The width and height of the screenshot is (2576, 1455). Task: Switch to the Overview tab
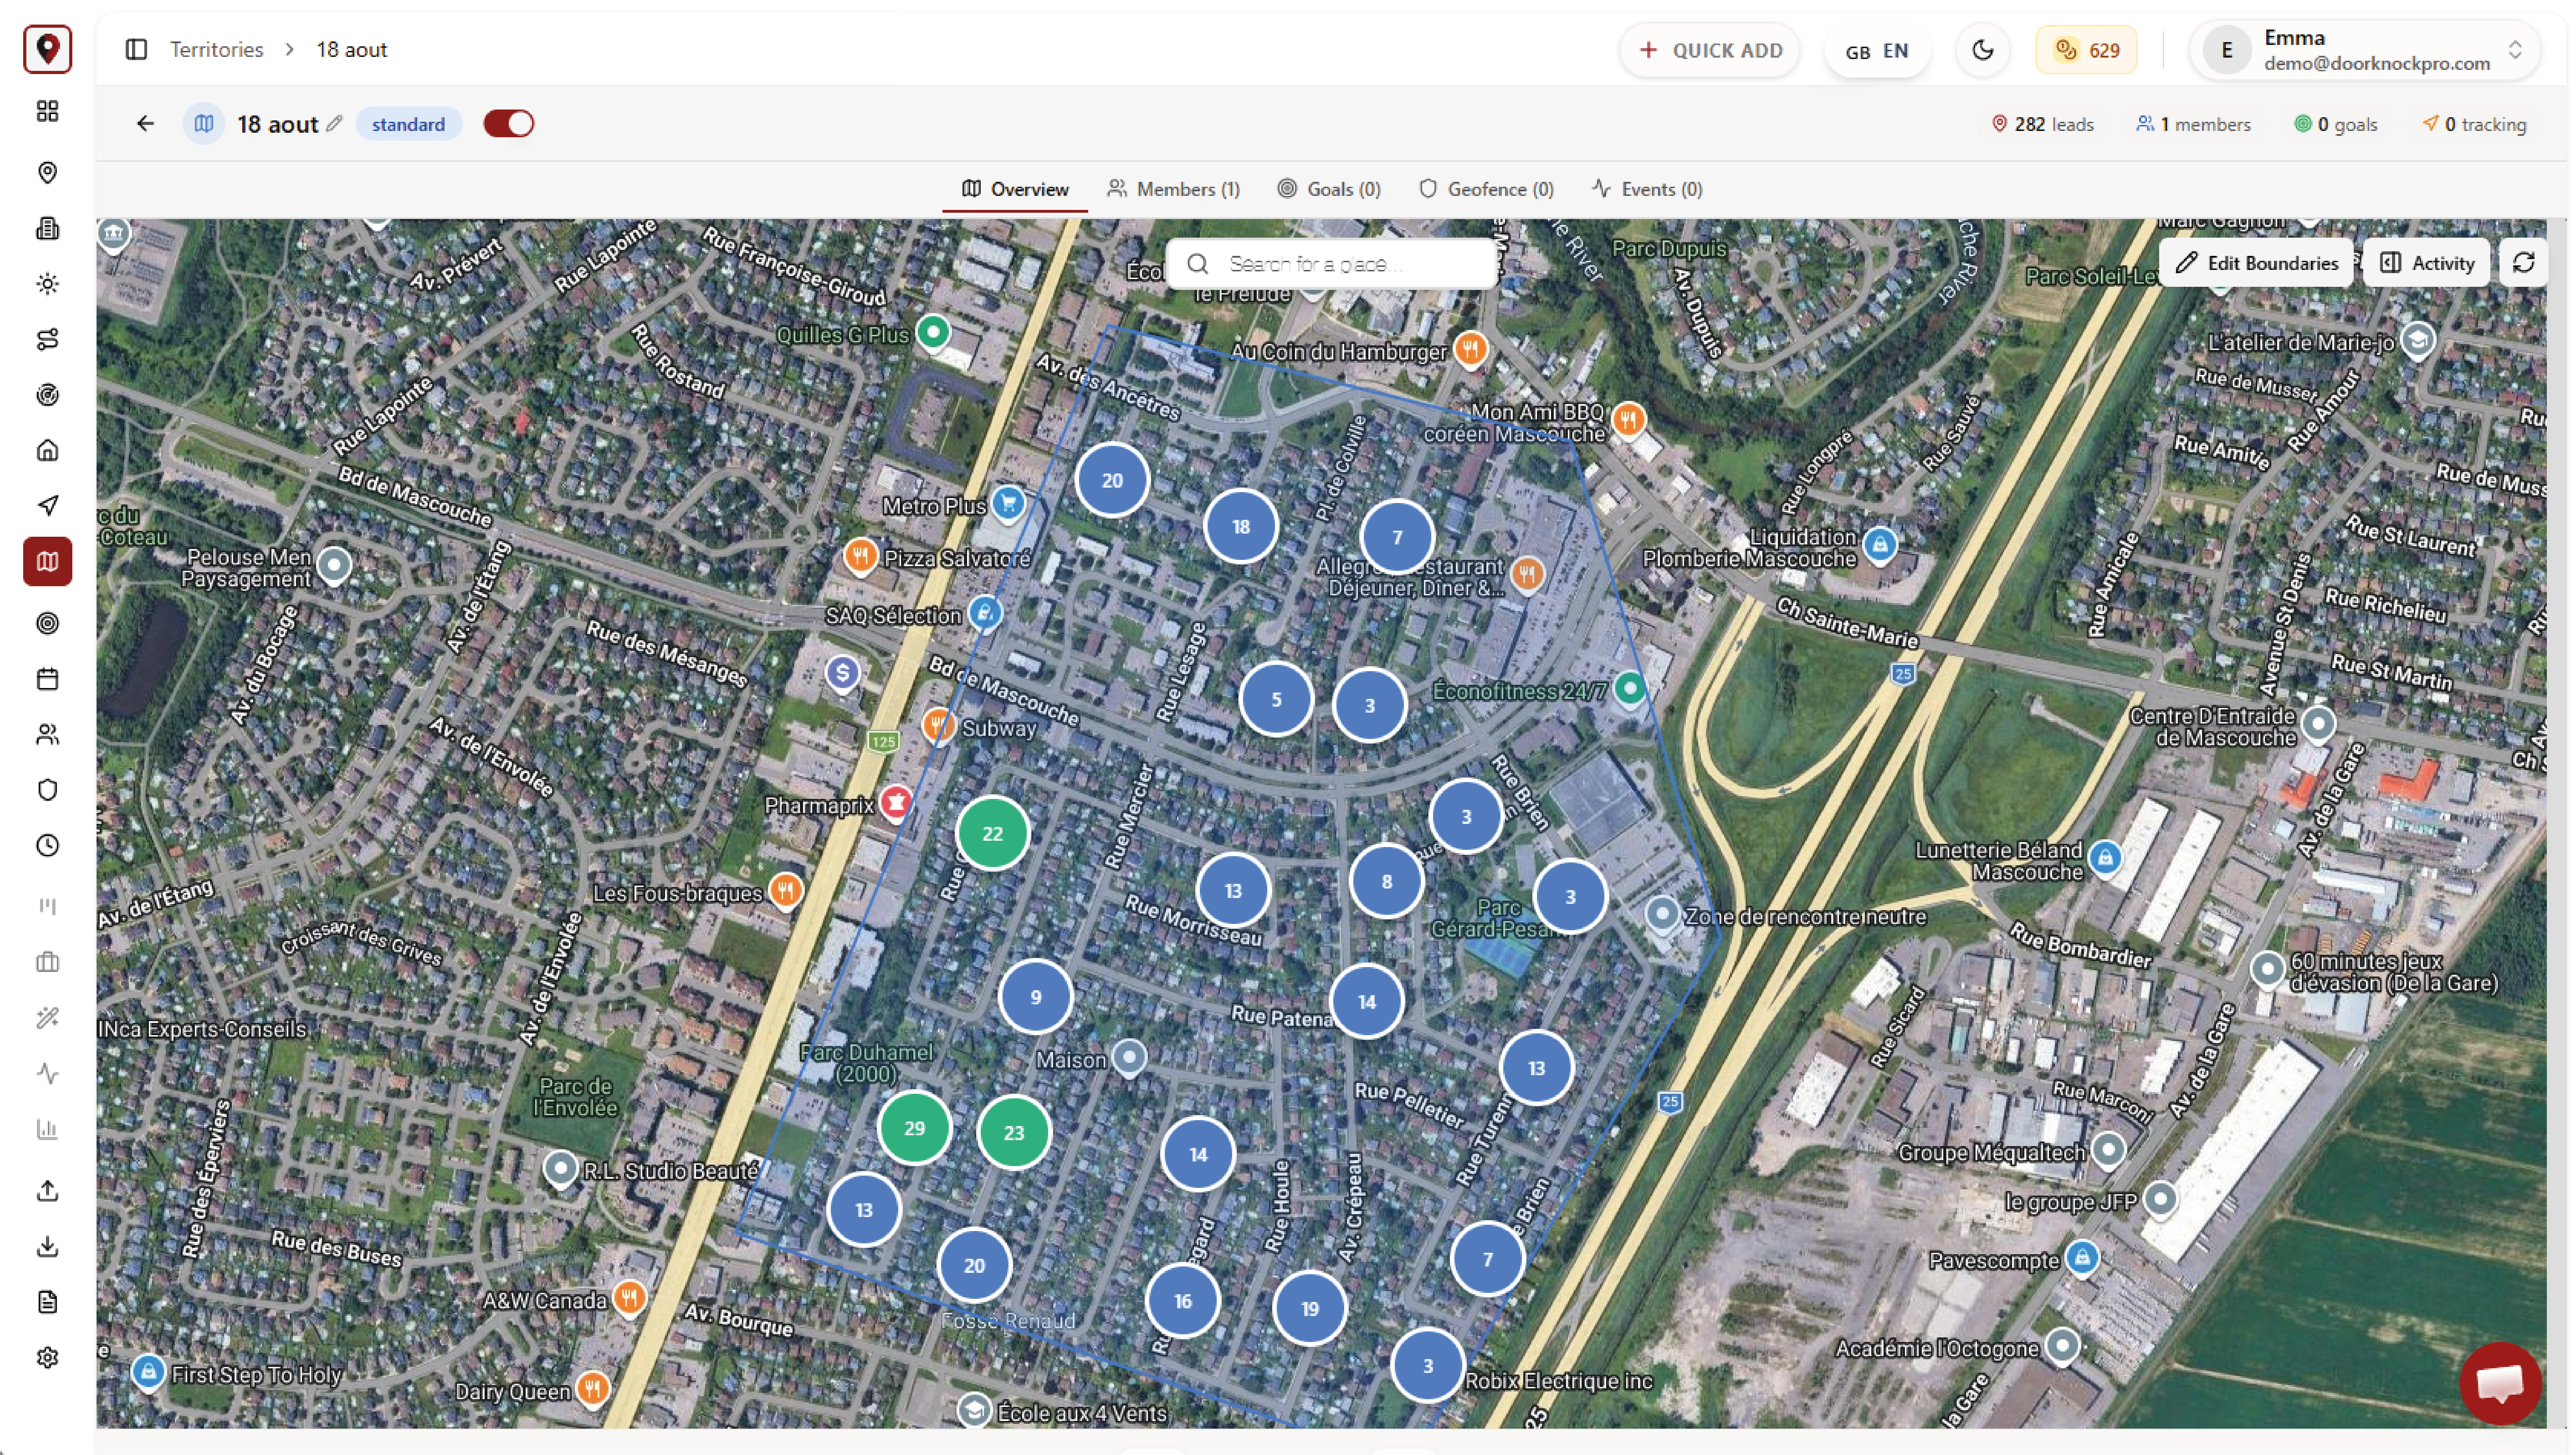(x=1015, y=189)
